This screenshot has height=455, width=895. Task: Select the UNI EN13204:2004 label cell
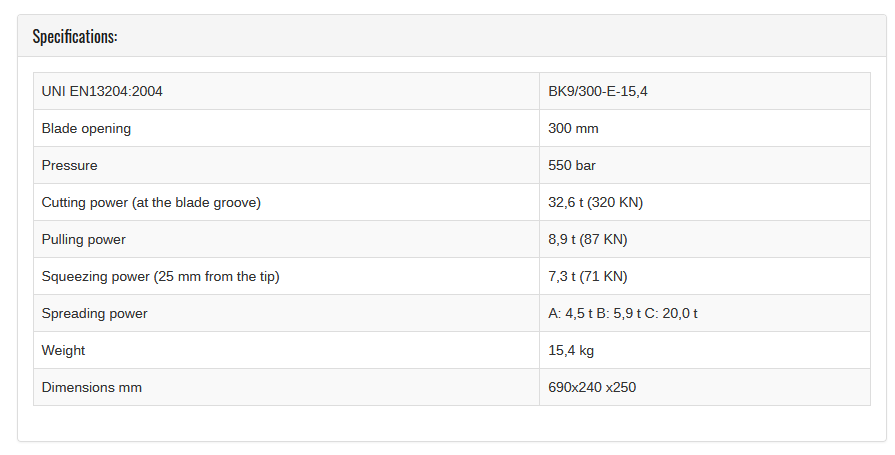pos(286,91)
